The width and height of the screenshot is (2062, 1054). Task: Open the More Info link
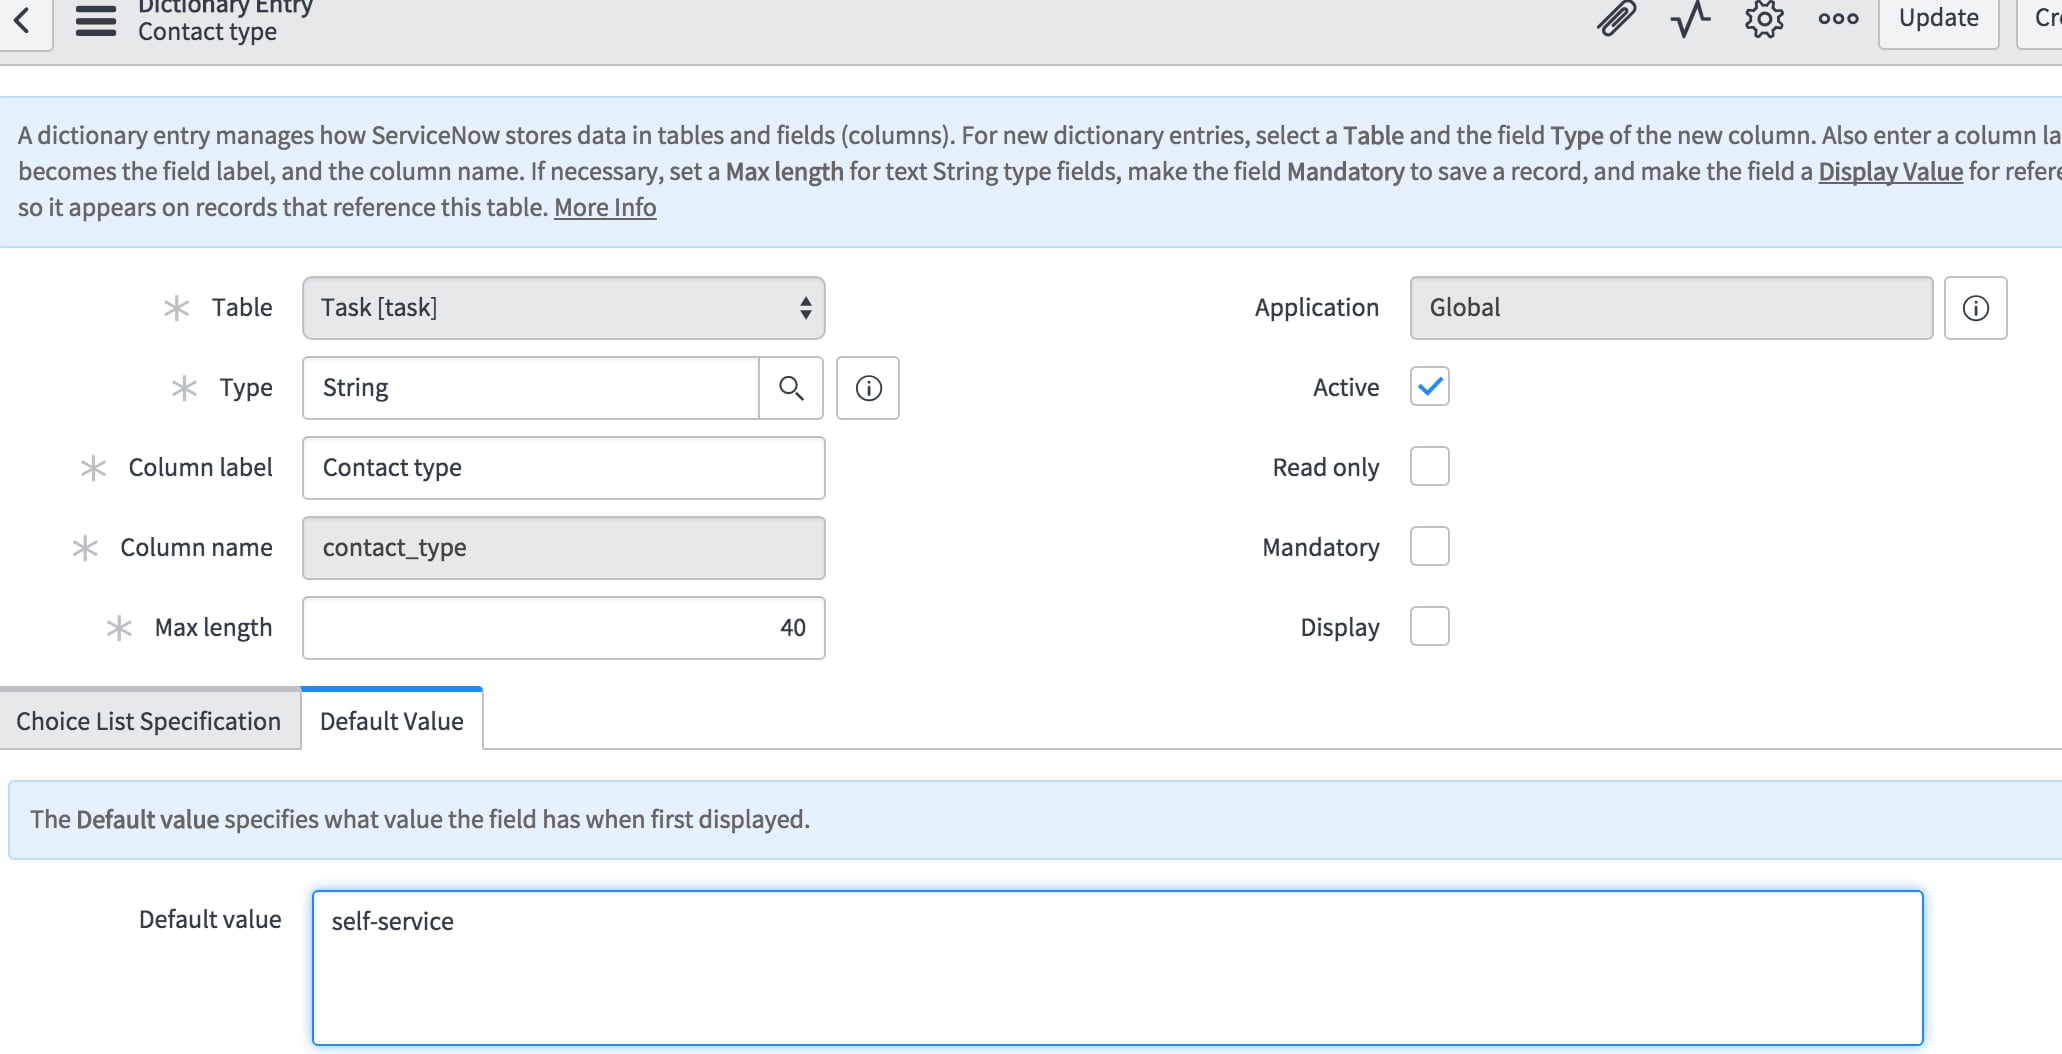coord(604,206)
